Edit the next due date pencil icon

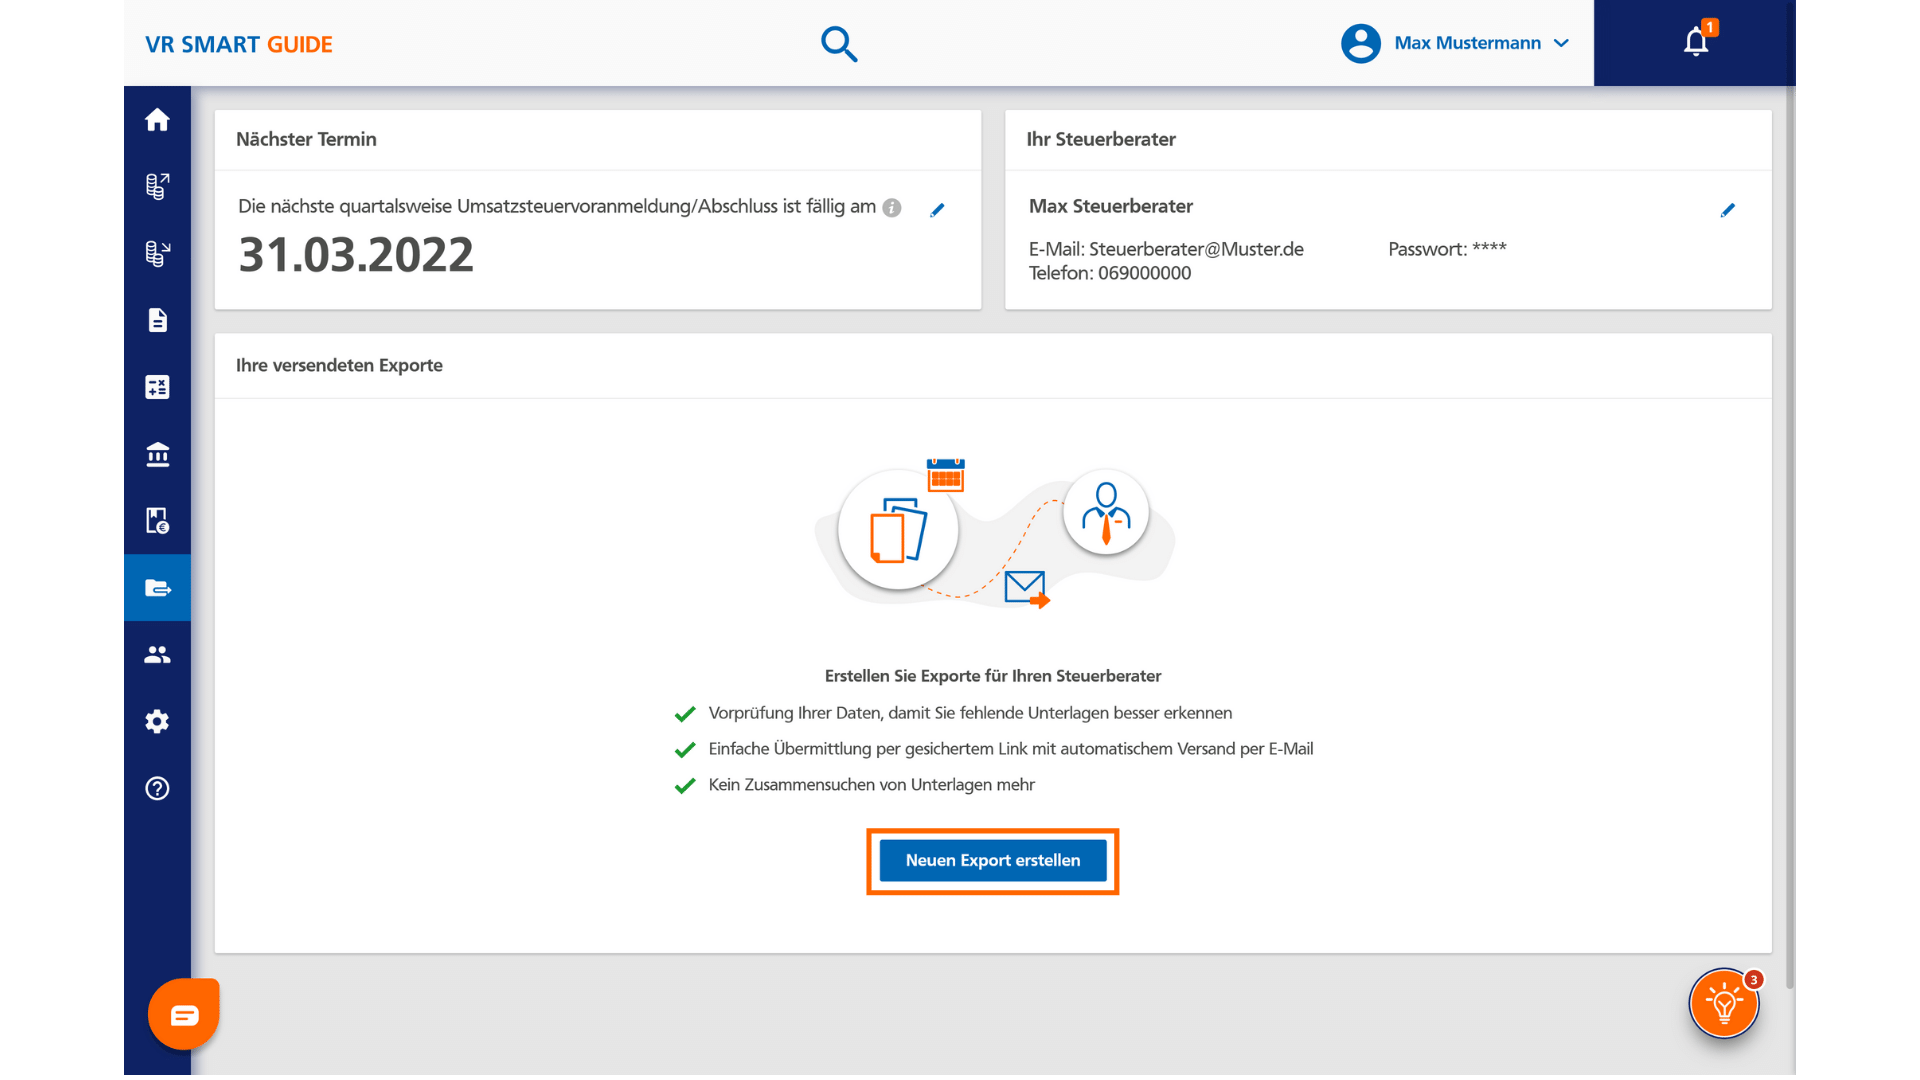pos(937,210)
